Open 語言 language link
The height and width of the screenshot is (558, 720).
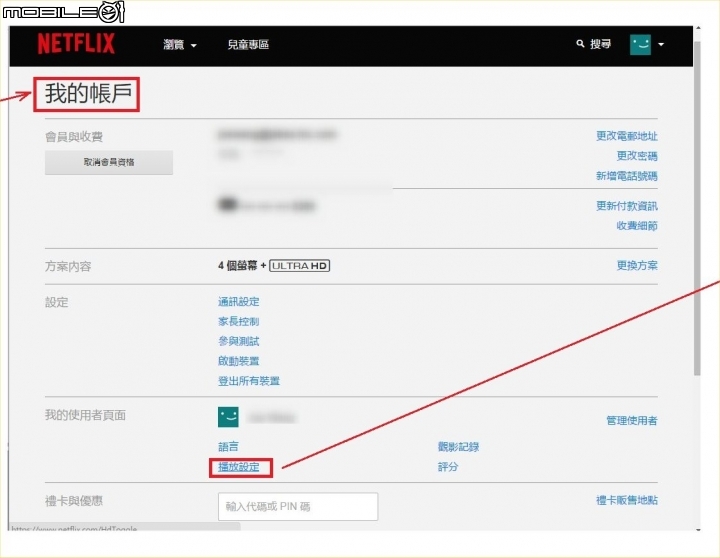tap(228, 446)
